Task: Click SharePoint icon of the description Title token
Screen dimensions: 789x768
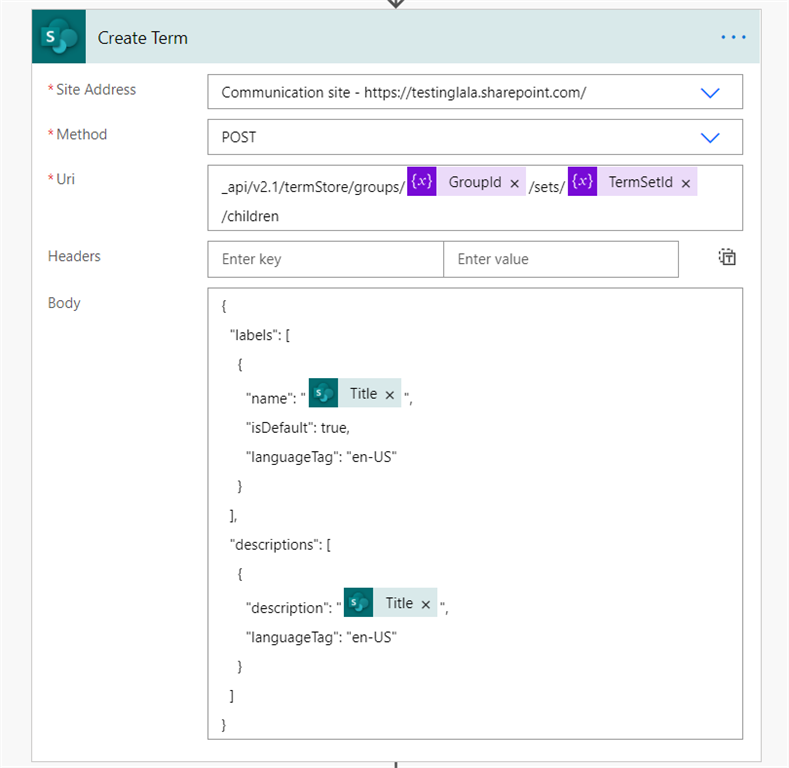Action: pos(358,602)
